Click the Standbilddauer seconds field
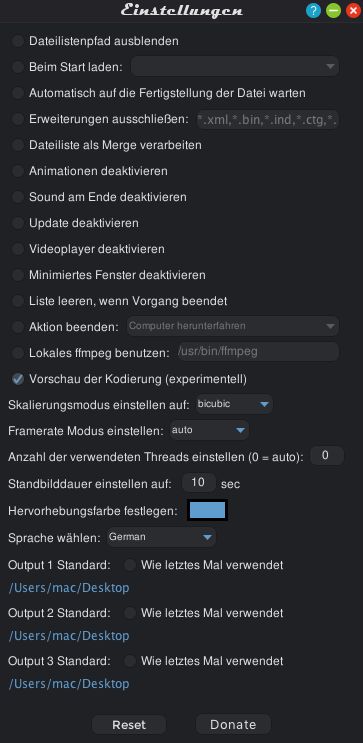Image resolution: width=363 pixels, height=743 pixels. [x=199, y=483]
